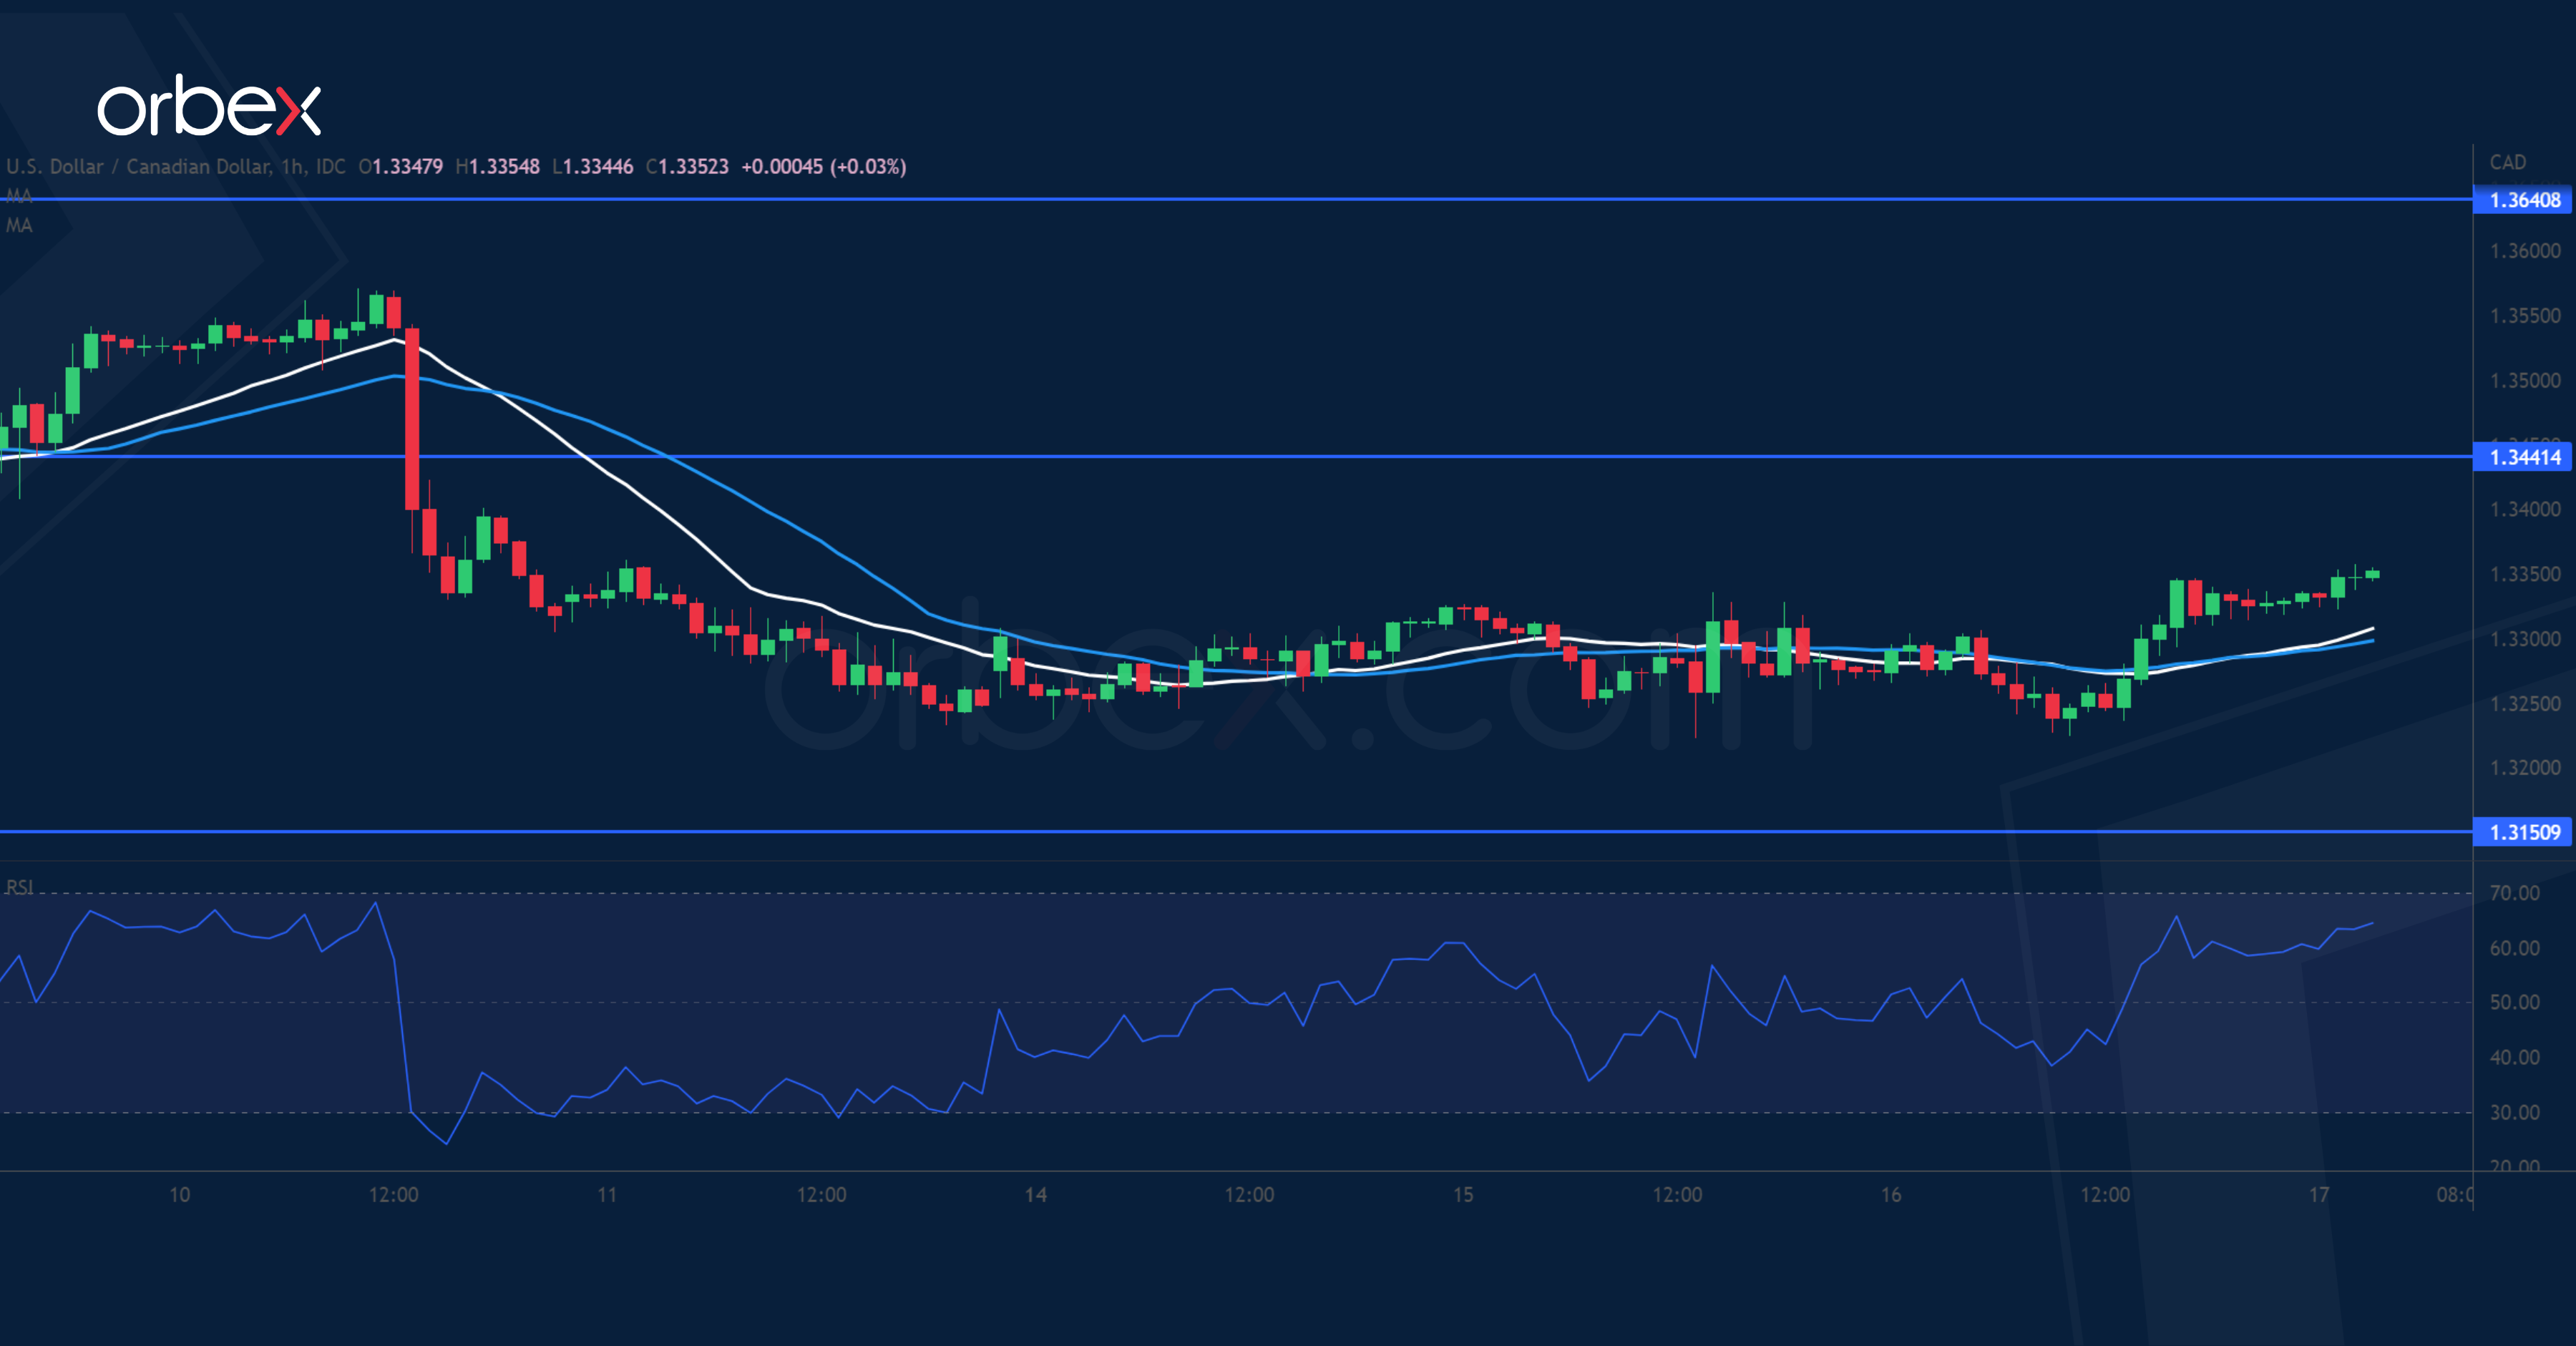
Task: Click the CAD currency label on price axis
Action: [x=2508, y=162]
